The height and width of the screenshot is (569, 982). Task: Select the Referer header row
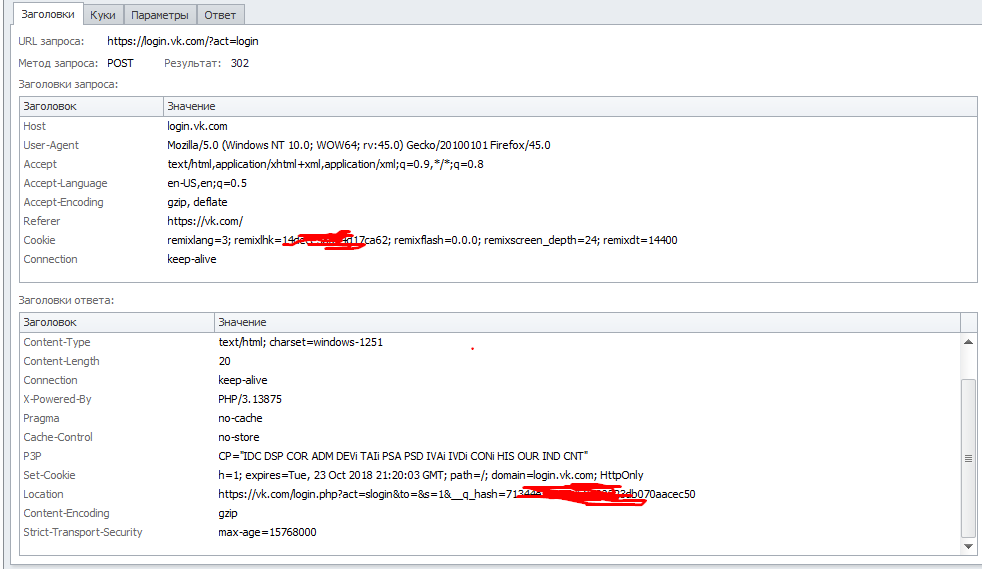498,221
